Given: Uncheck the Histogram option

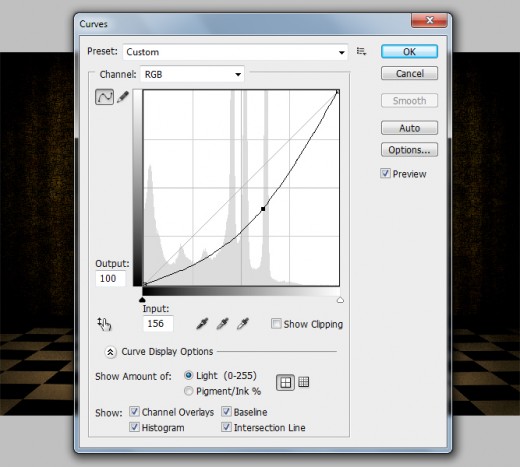Looking at the screenshot, I should tap(134, 427).
